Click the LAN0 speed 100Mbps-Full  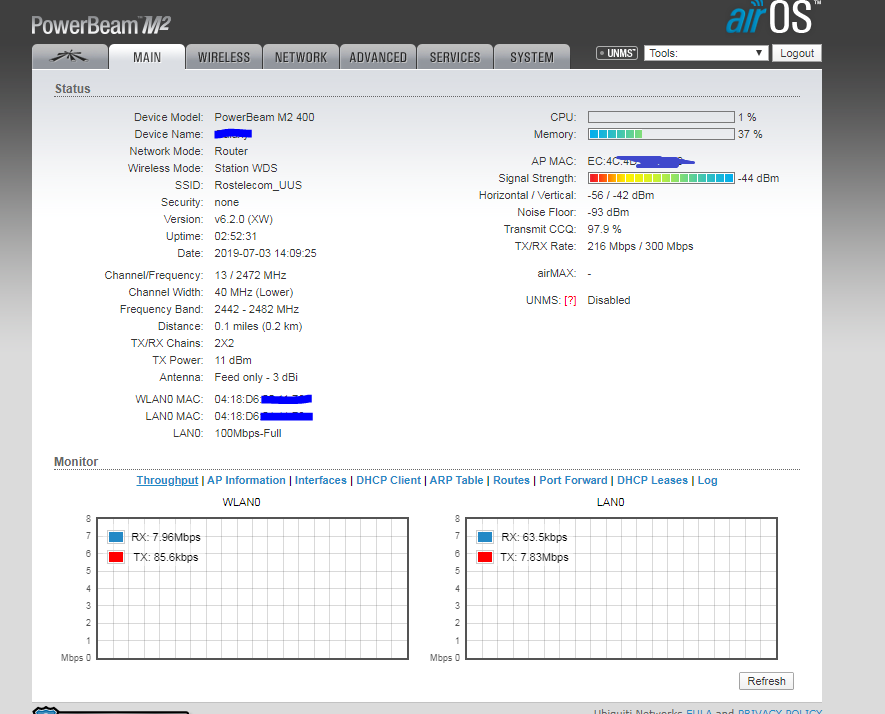[x=248, y=433]
